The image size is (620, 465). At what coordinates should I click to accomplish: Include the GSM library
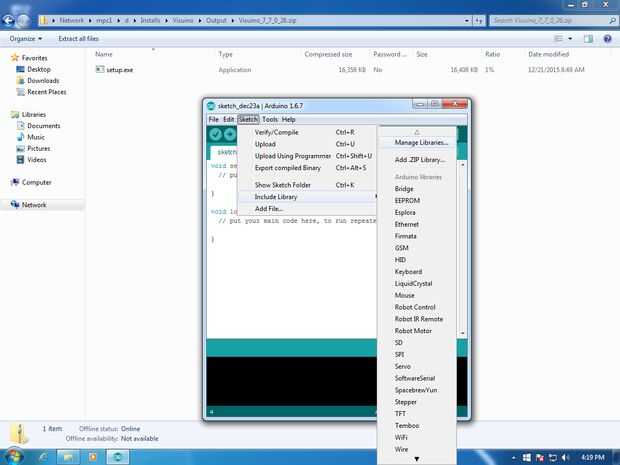[x=417, y=248]
